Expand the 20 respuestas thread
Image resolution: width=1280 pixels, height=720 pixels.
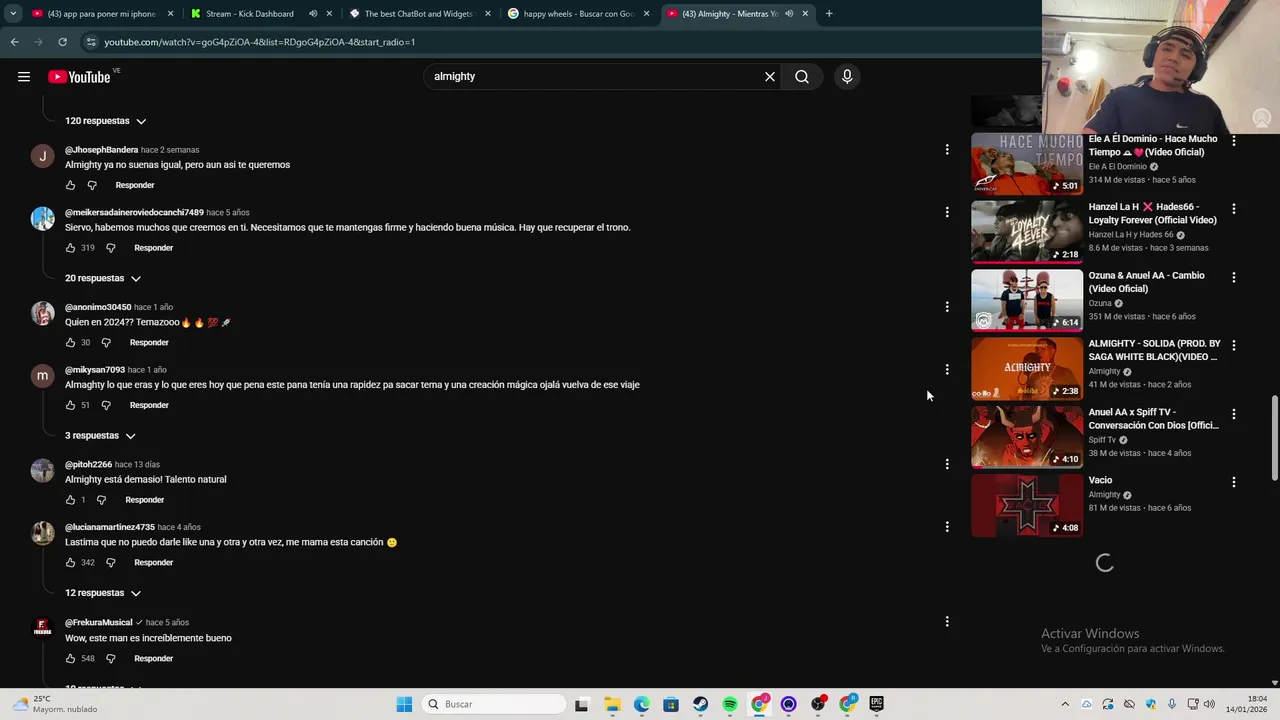coord(103,278)
